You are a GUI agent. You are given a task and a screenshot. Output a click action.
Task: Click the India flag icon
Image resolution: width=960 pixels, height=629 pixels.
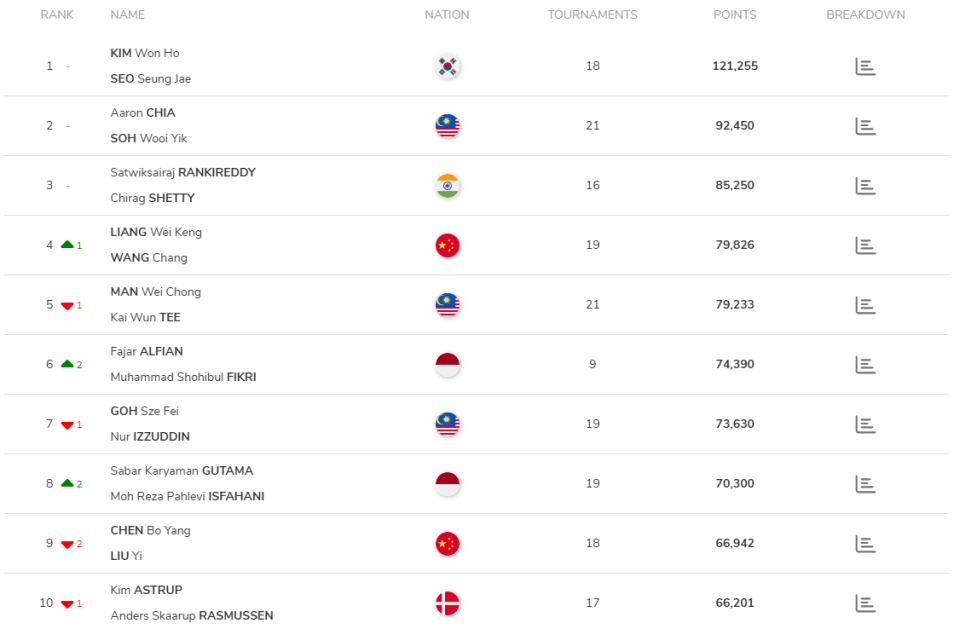(x=447, y=186)
